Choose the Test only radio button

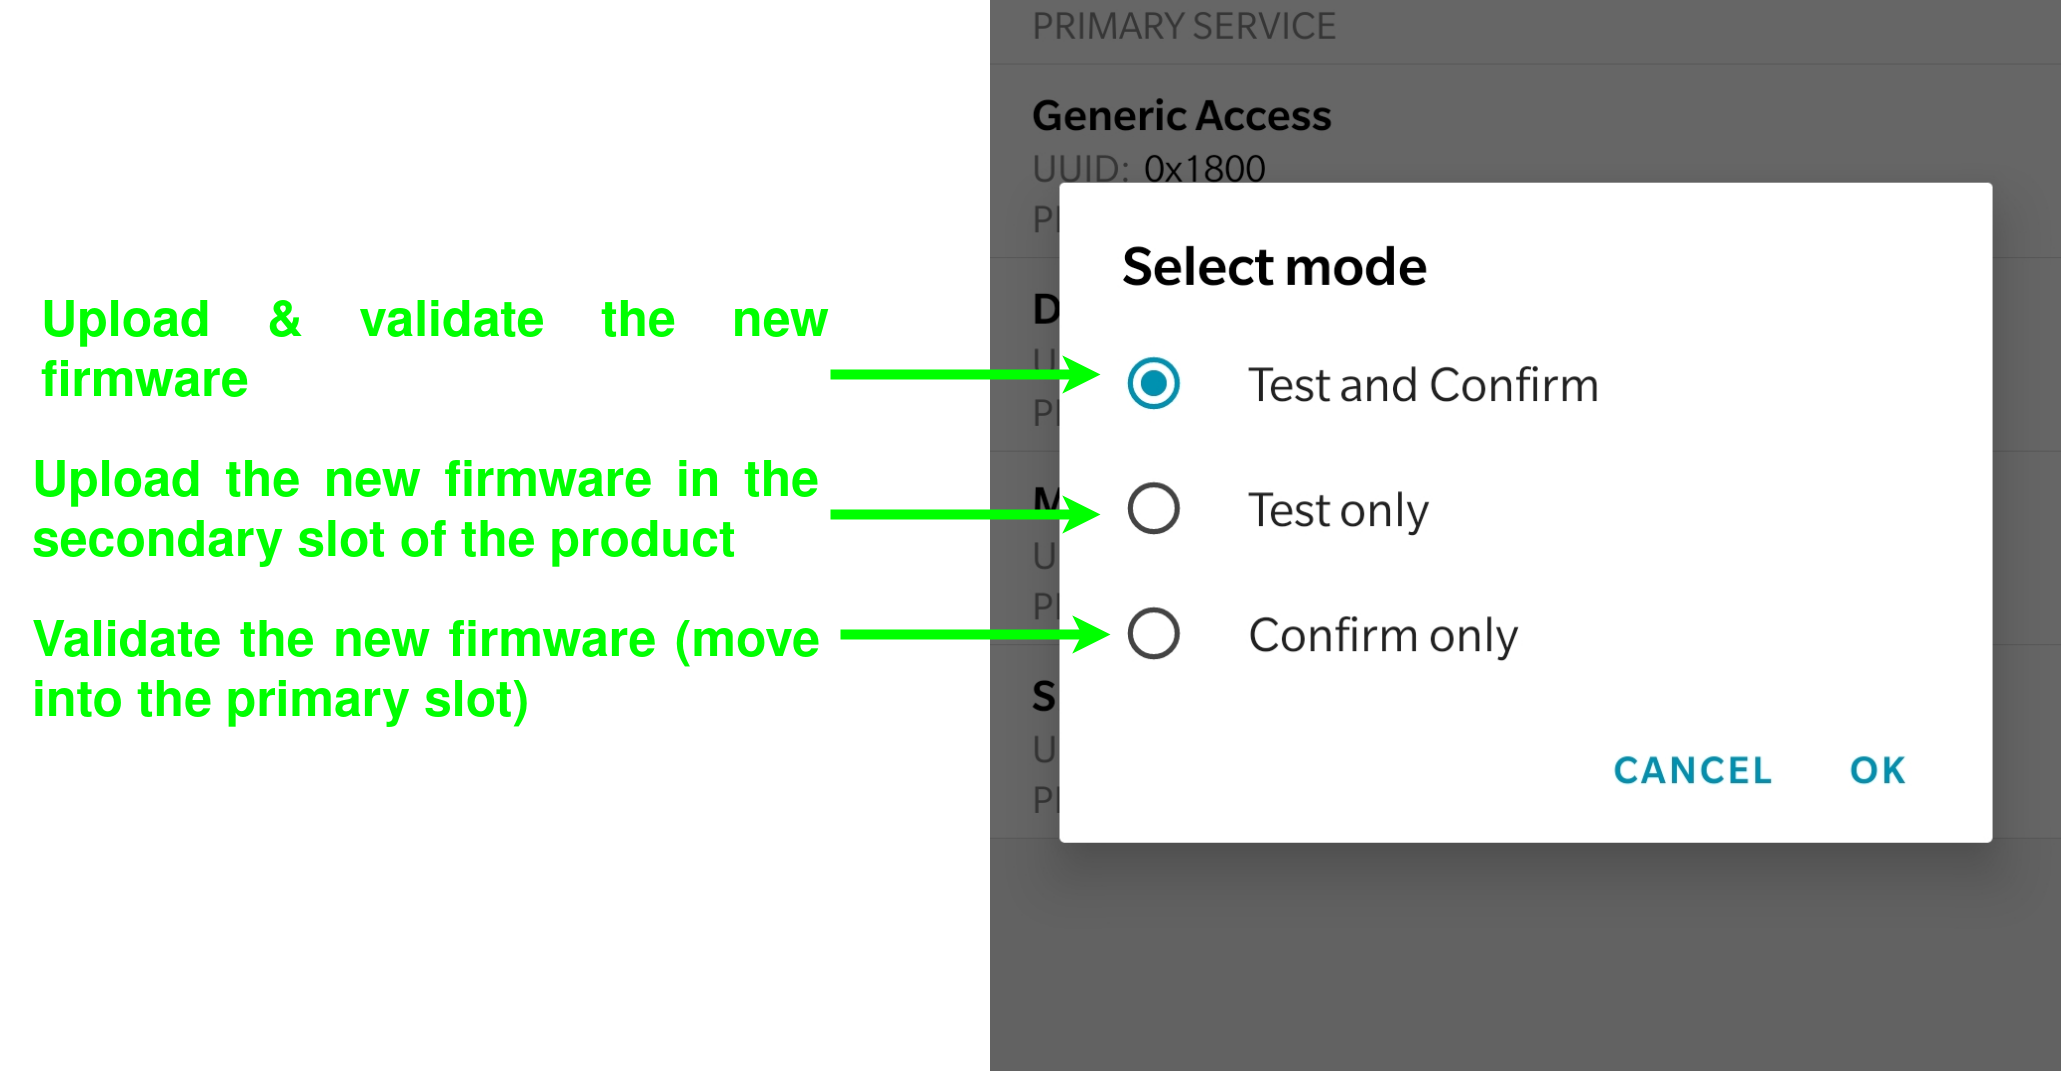coord(1153,509)
